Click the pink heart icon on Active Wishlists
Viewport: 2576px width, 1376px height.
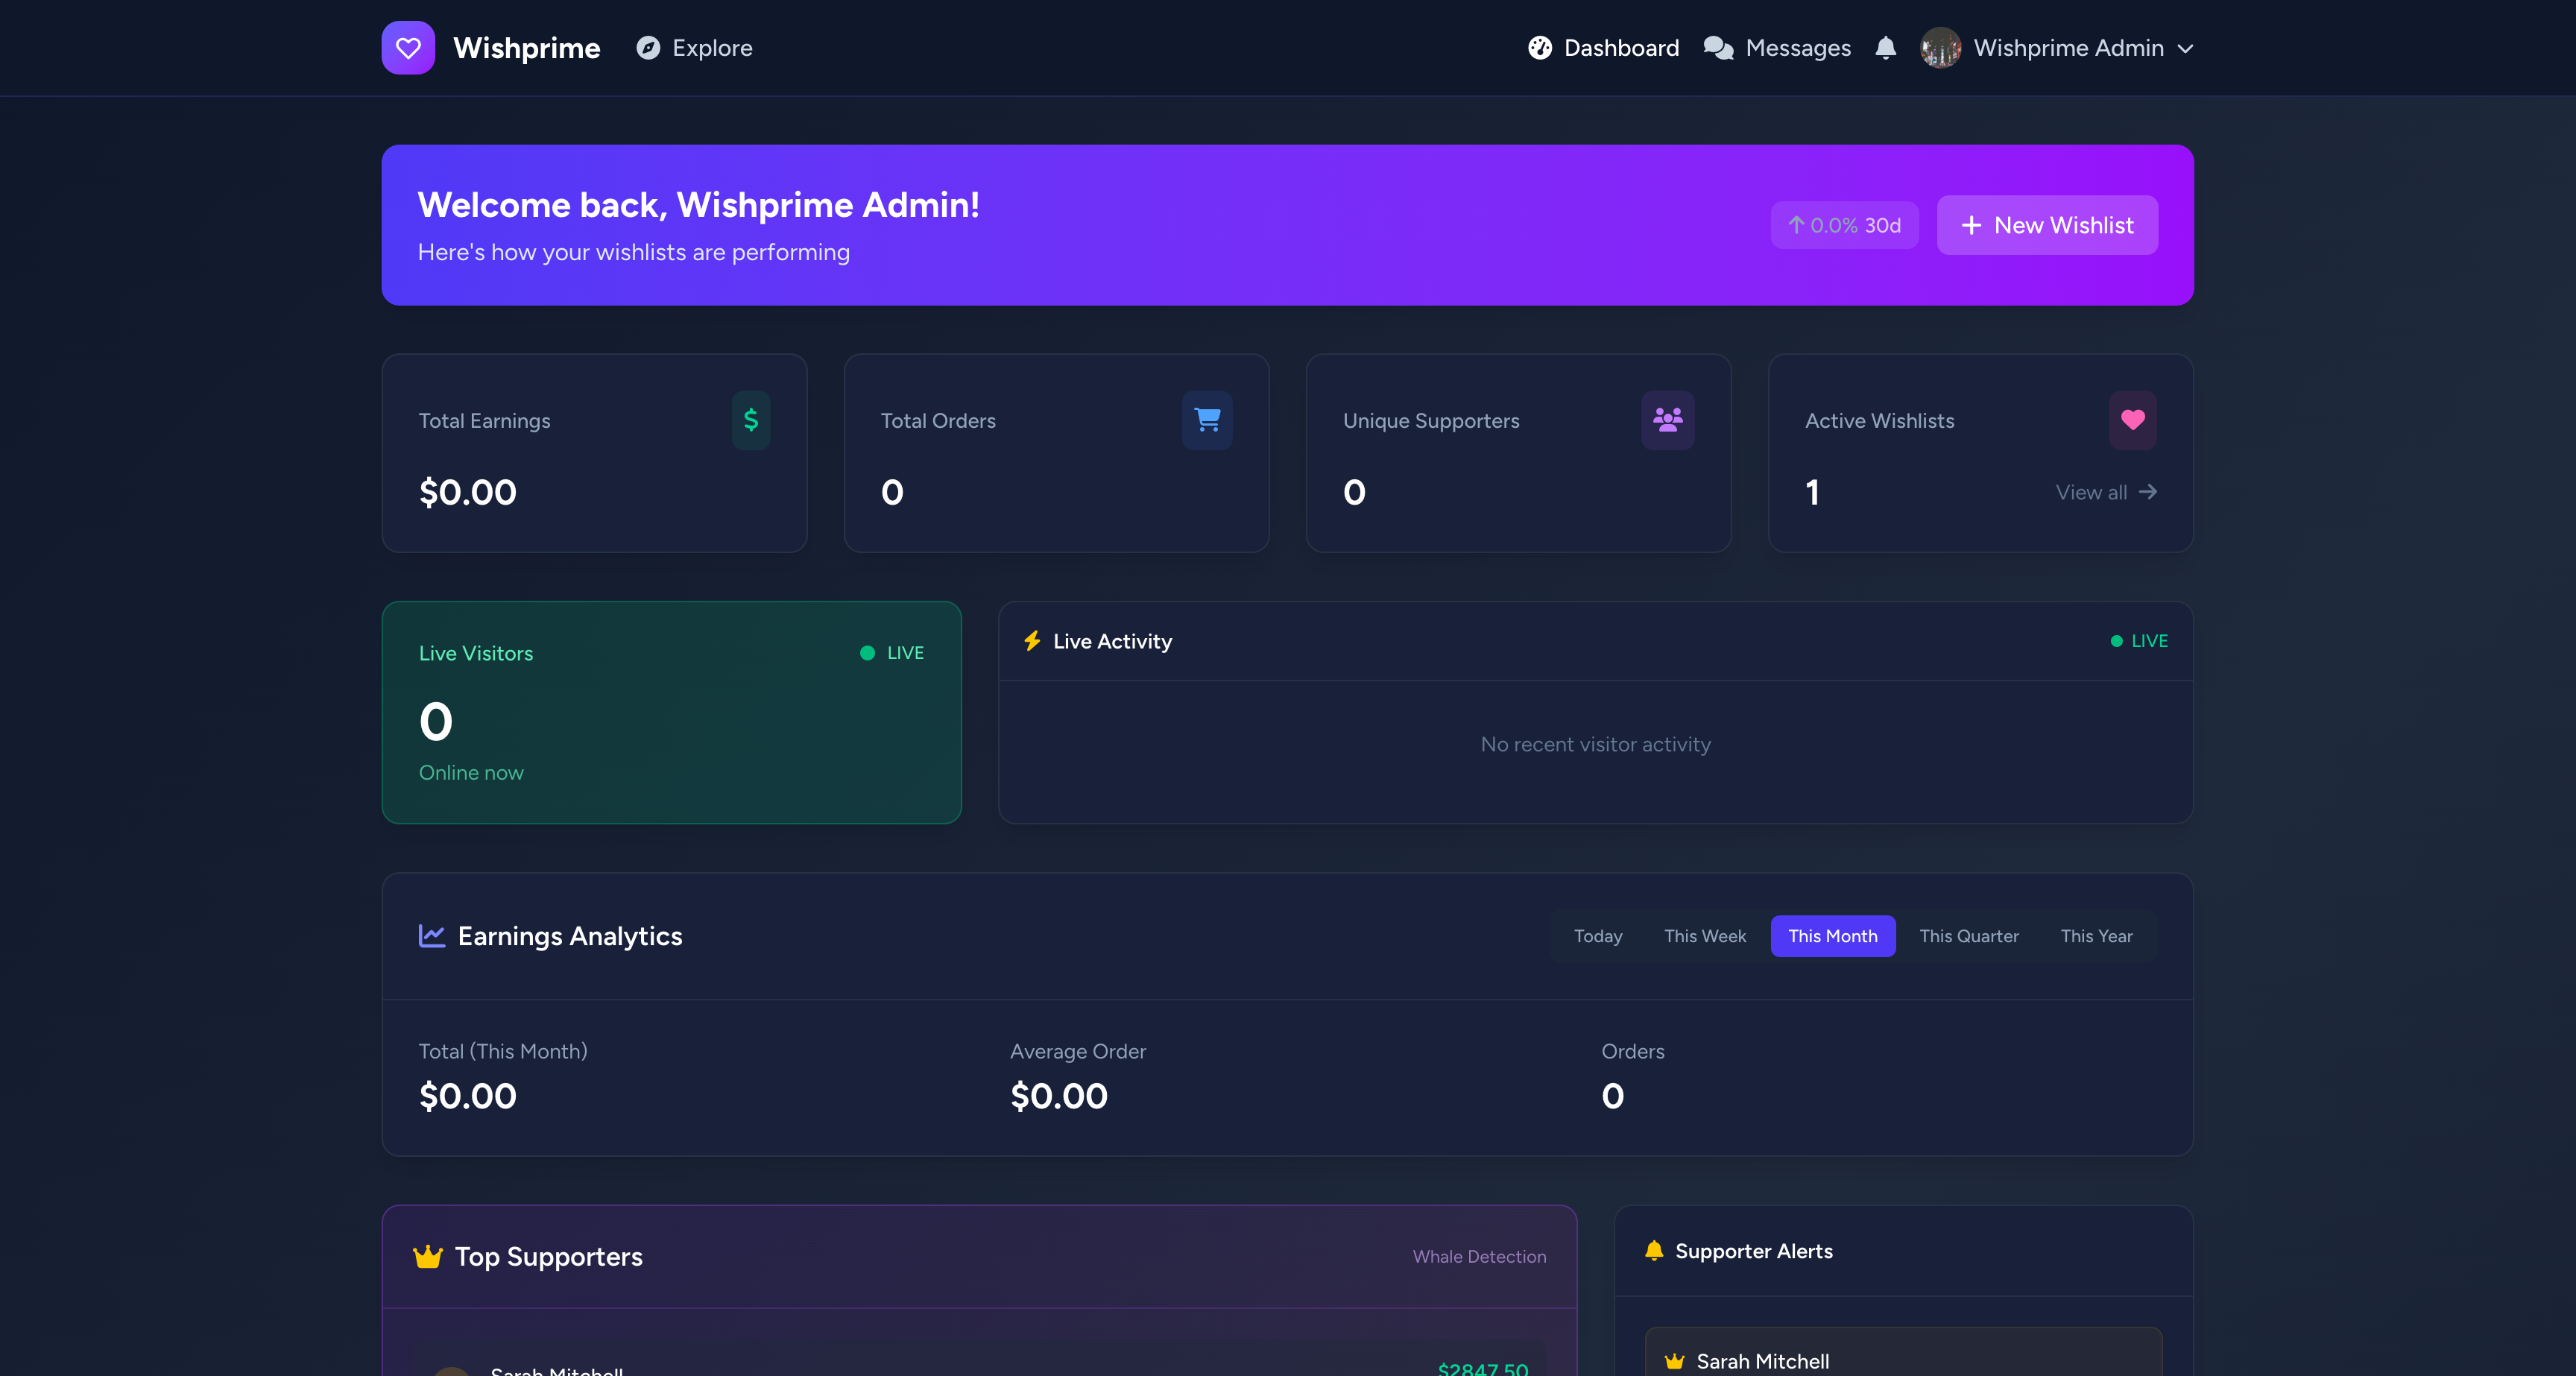point(2132,420)
